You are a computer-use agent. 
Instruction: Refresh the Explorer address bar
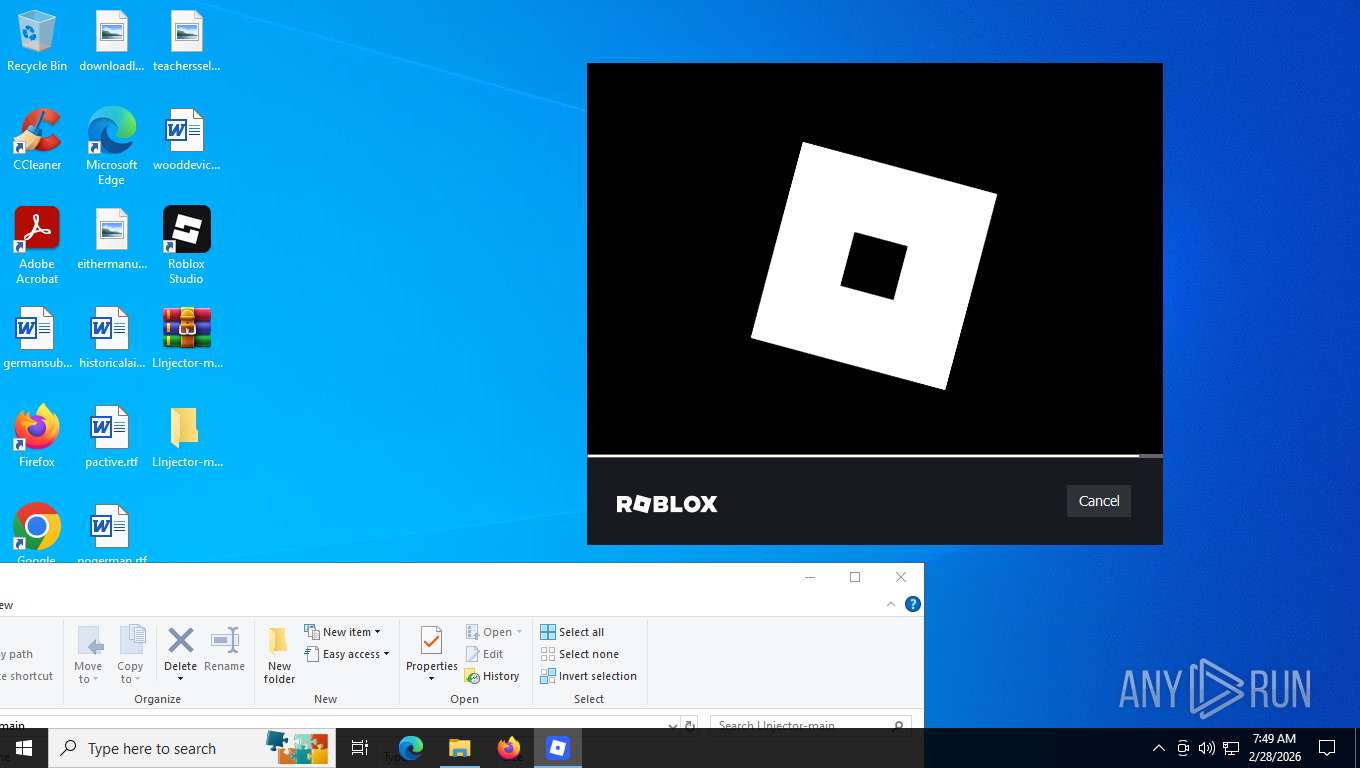689,725
